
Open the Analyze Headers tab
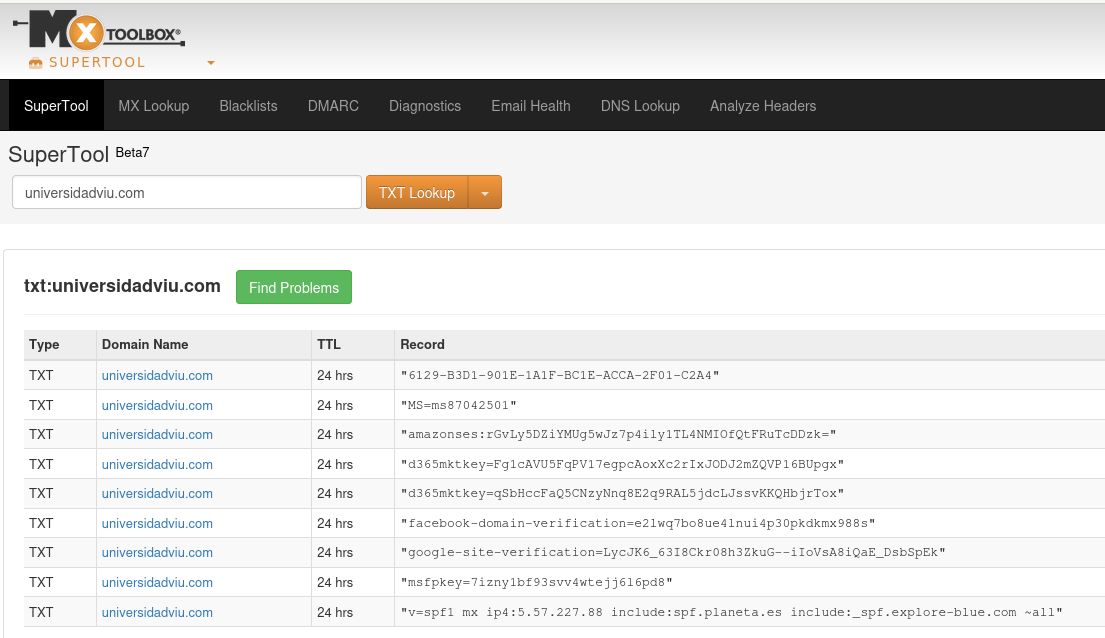point(763,106)
